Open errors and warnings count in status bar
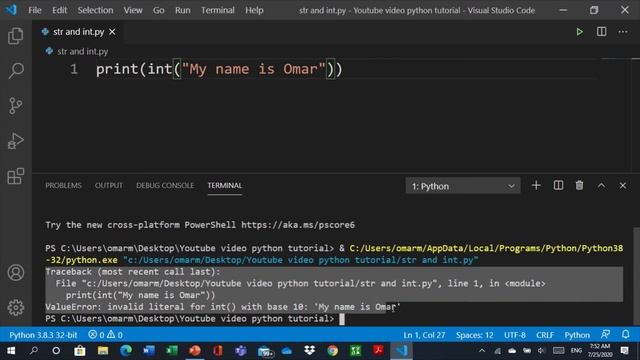This screenshot has width=640, height=360. 105,335
